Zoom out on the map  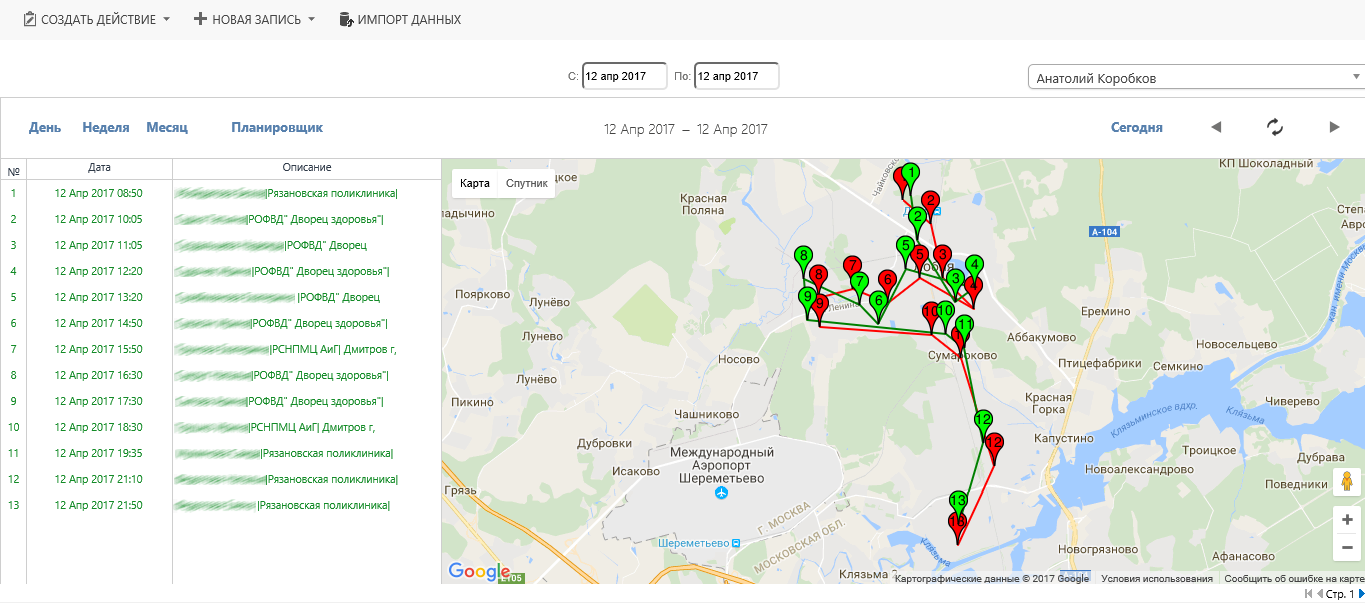coord(1347,547)
